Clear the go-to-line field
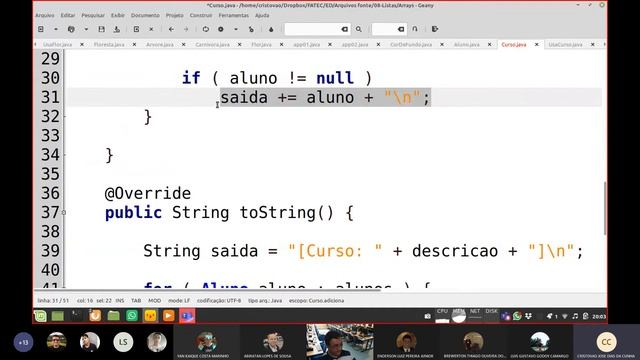Image resolution: width=640 pixels, height=360 pixels. [401, 29]
